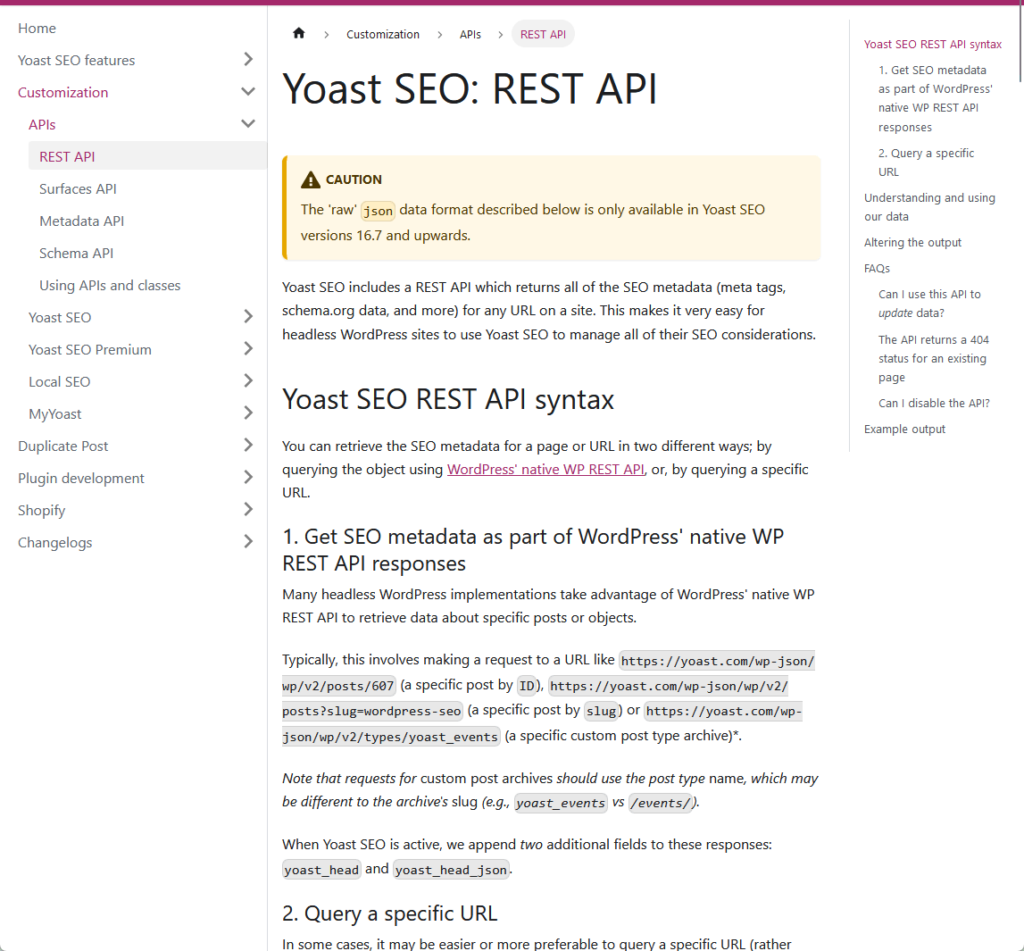1024x951 pixels.
Task: Open Changelogs sidebar item
Action: [x=55, y=543]
